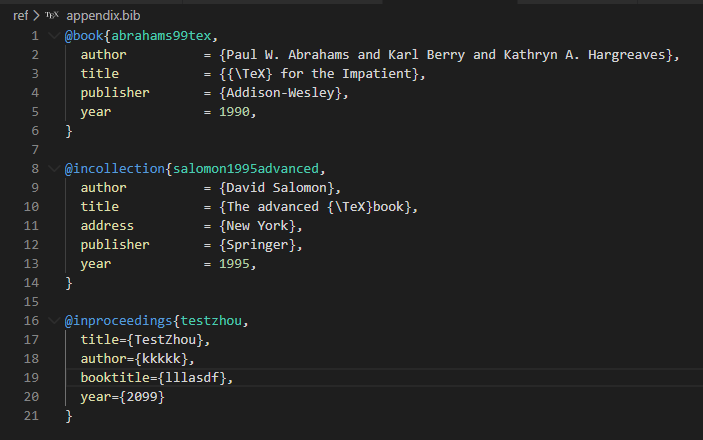Image resolution: width=703 pixels, height=440 pixels.
Task: Click the 'year' field name on line 13
Action: (x=95, y=264)
